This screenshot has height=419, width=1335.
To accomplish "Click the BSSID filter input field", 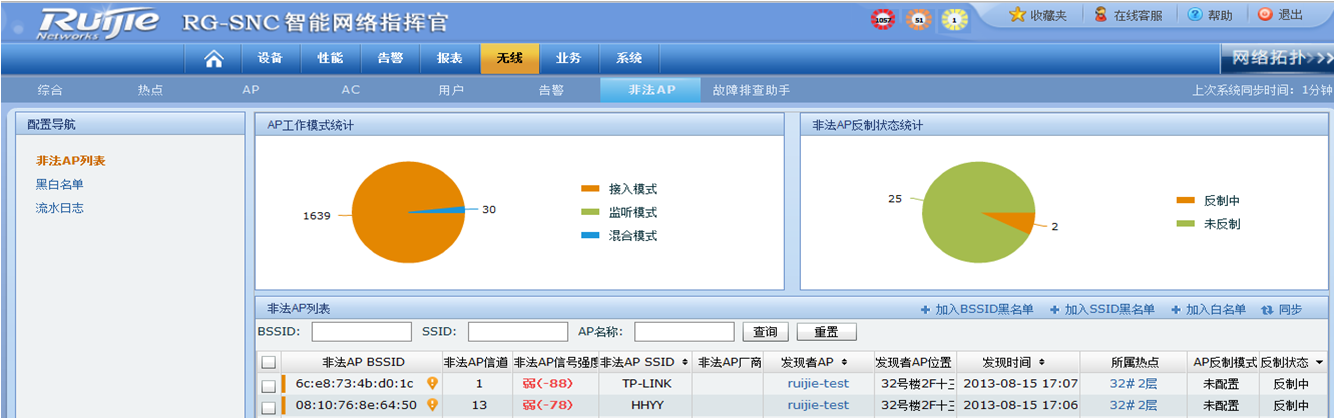I will [361, 331].
